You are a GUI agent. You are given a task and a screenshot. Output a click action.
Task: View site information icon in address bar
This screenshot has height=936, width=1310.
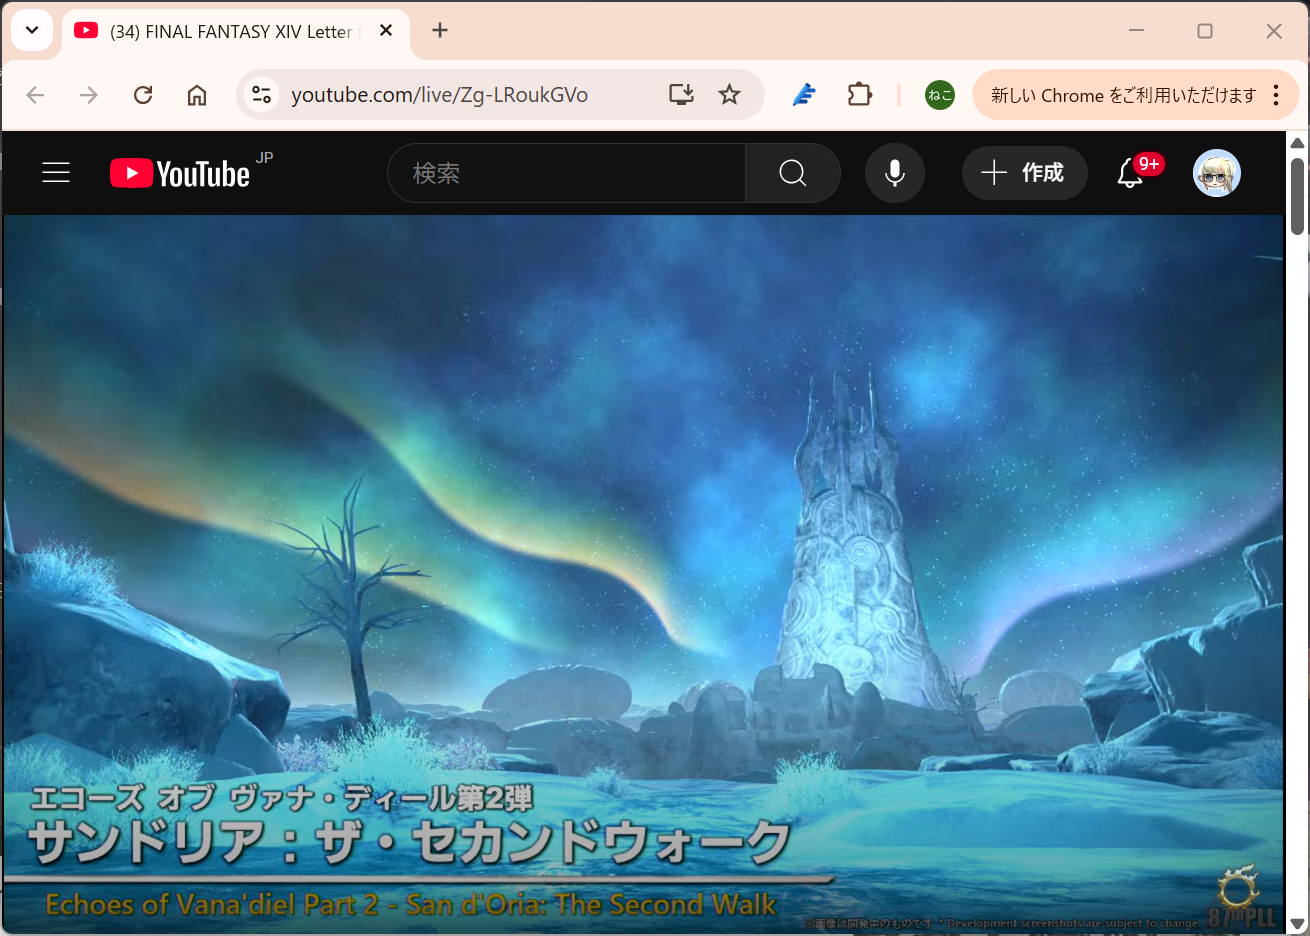(x=261, y=95)
